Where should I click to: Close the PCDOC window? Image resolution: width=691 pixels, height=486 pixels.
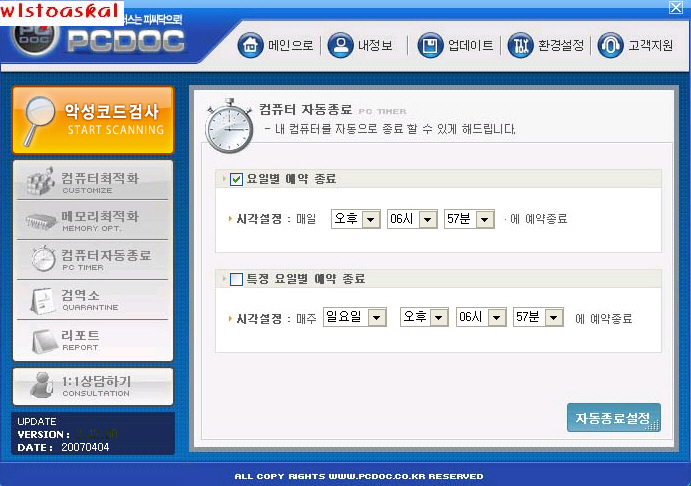(676, 7)
